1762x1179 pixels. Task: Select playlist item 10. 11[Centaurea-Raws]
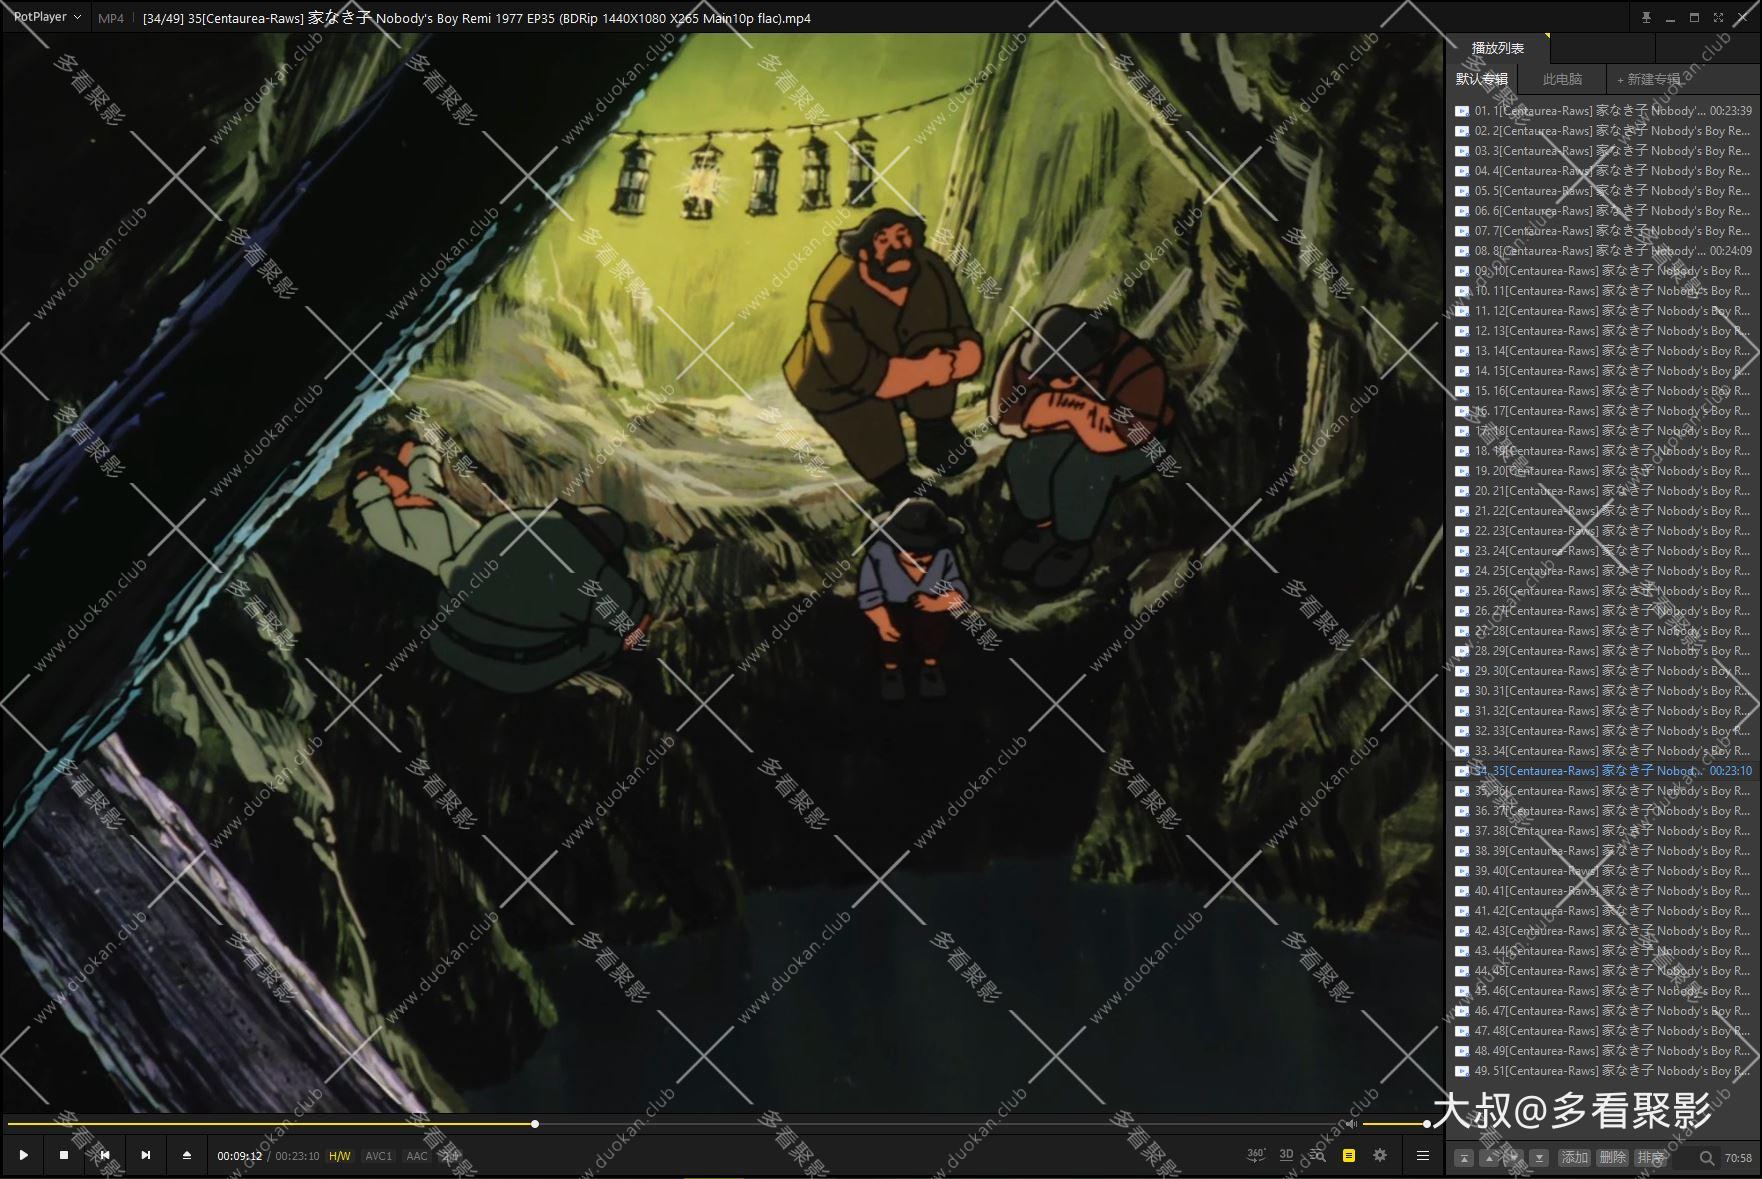(x=1603, y=291)
